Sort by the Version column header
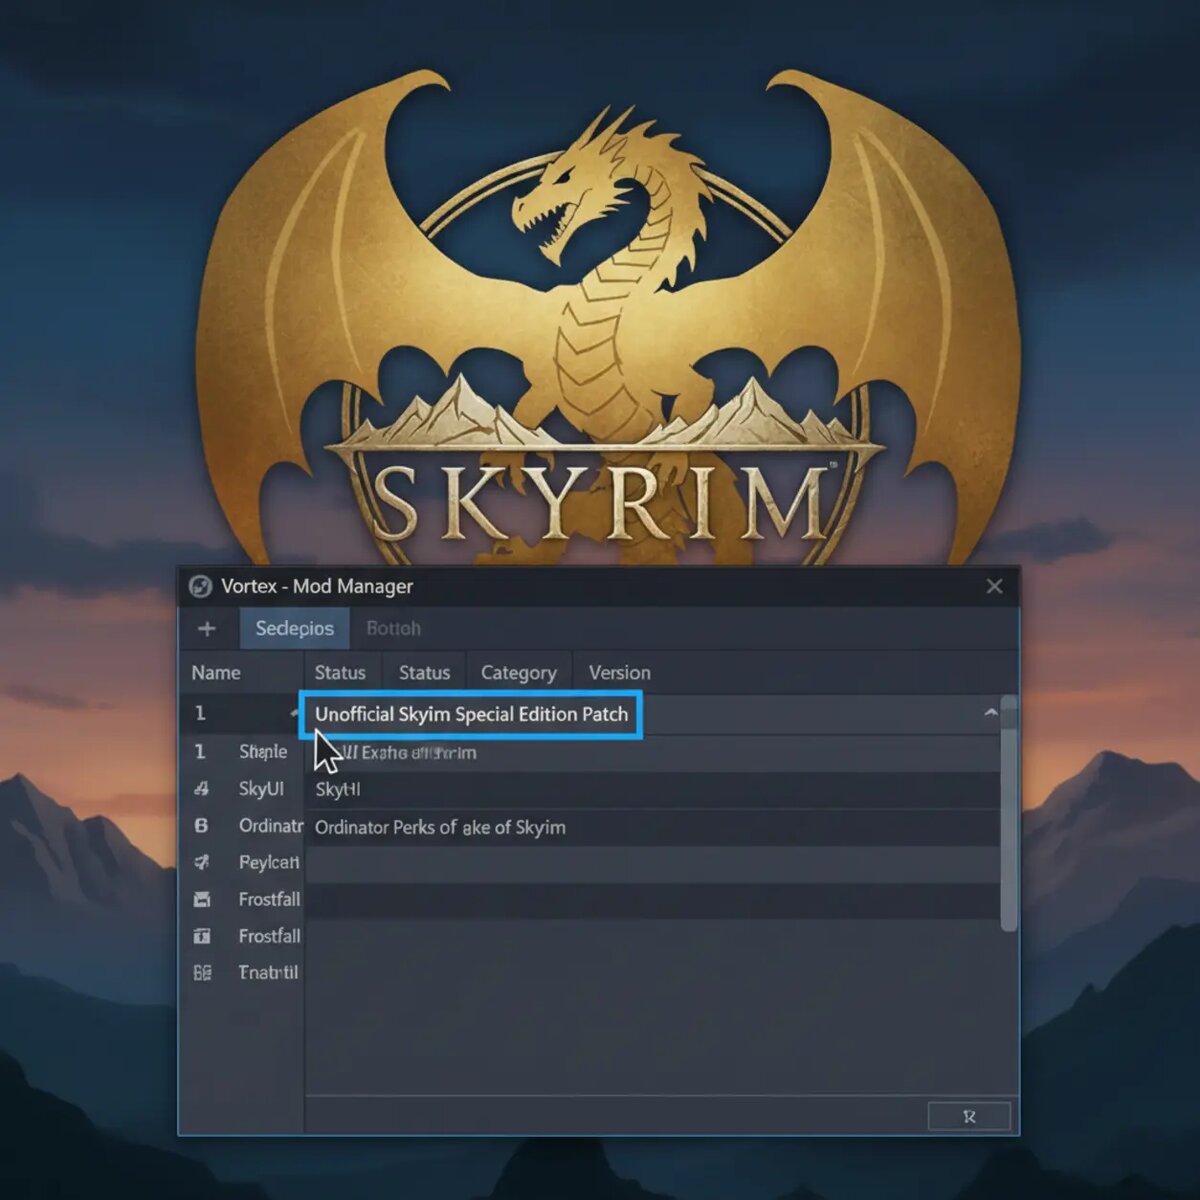Image resolution: width=1200 pixels, height=1200 pixels. coord(619,672)
